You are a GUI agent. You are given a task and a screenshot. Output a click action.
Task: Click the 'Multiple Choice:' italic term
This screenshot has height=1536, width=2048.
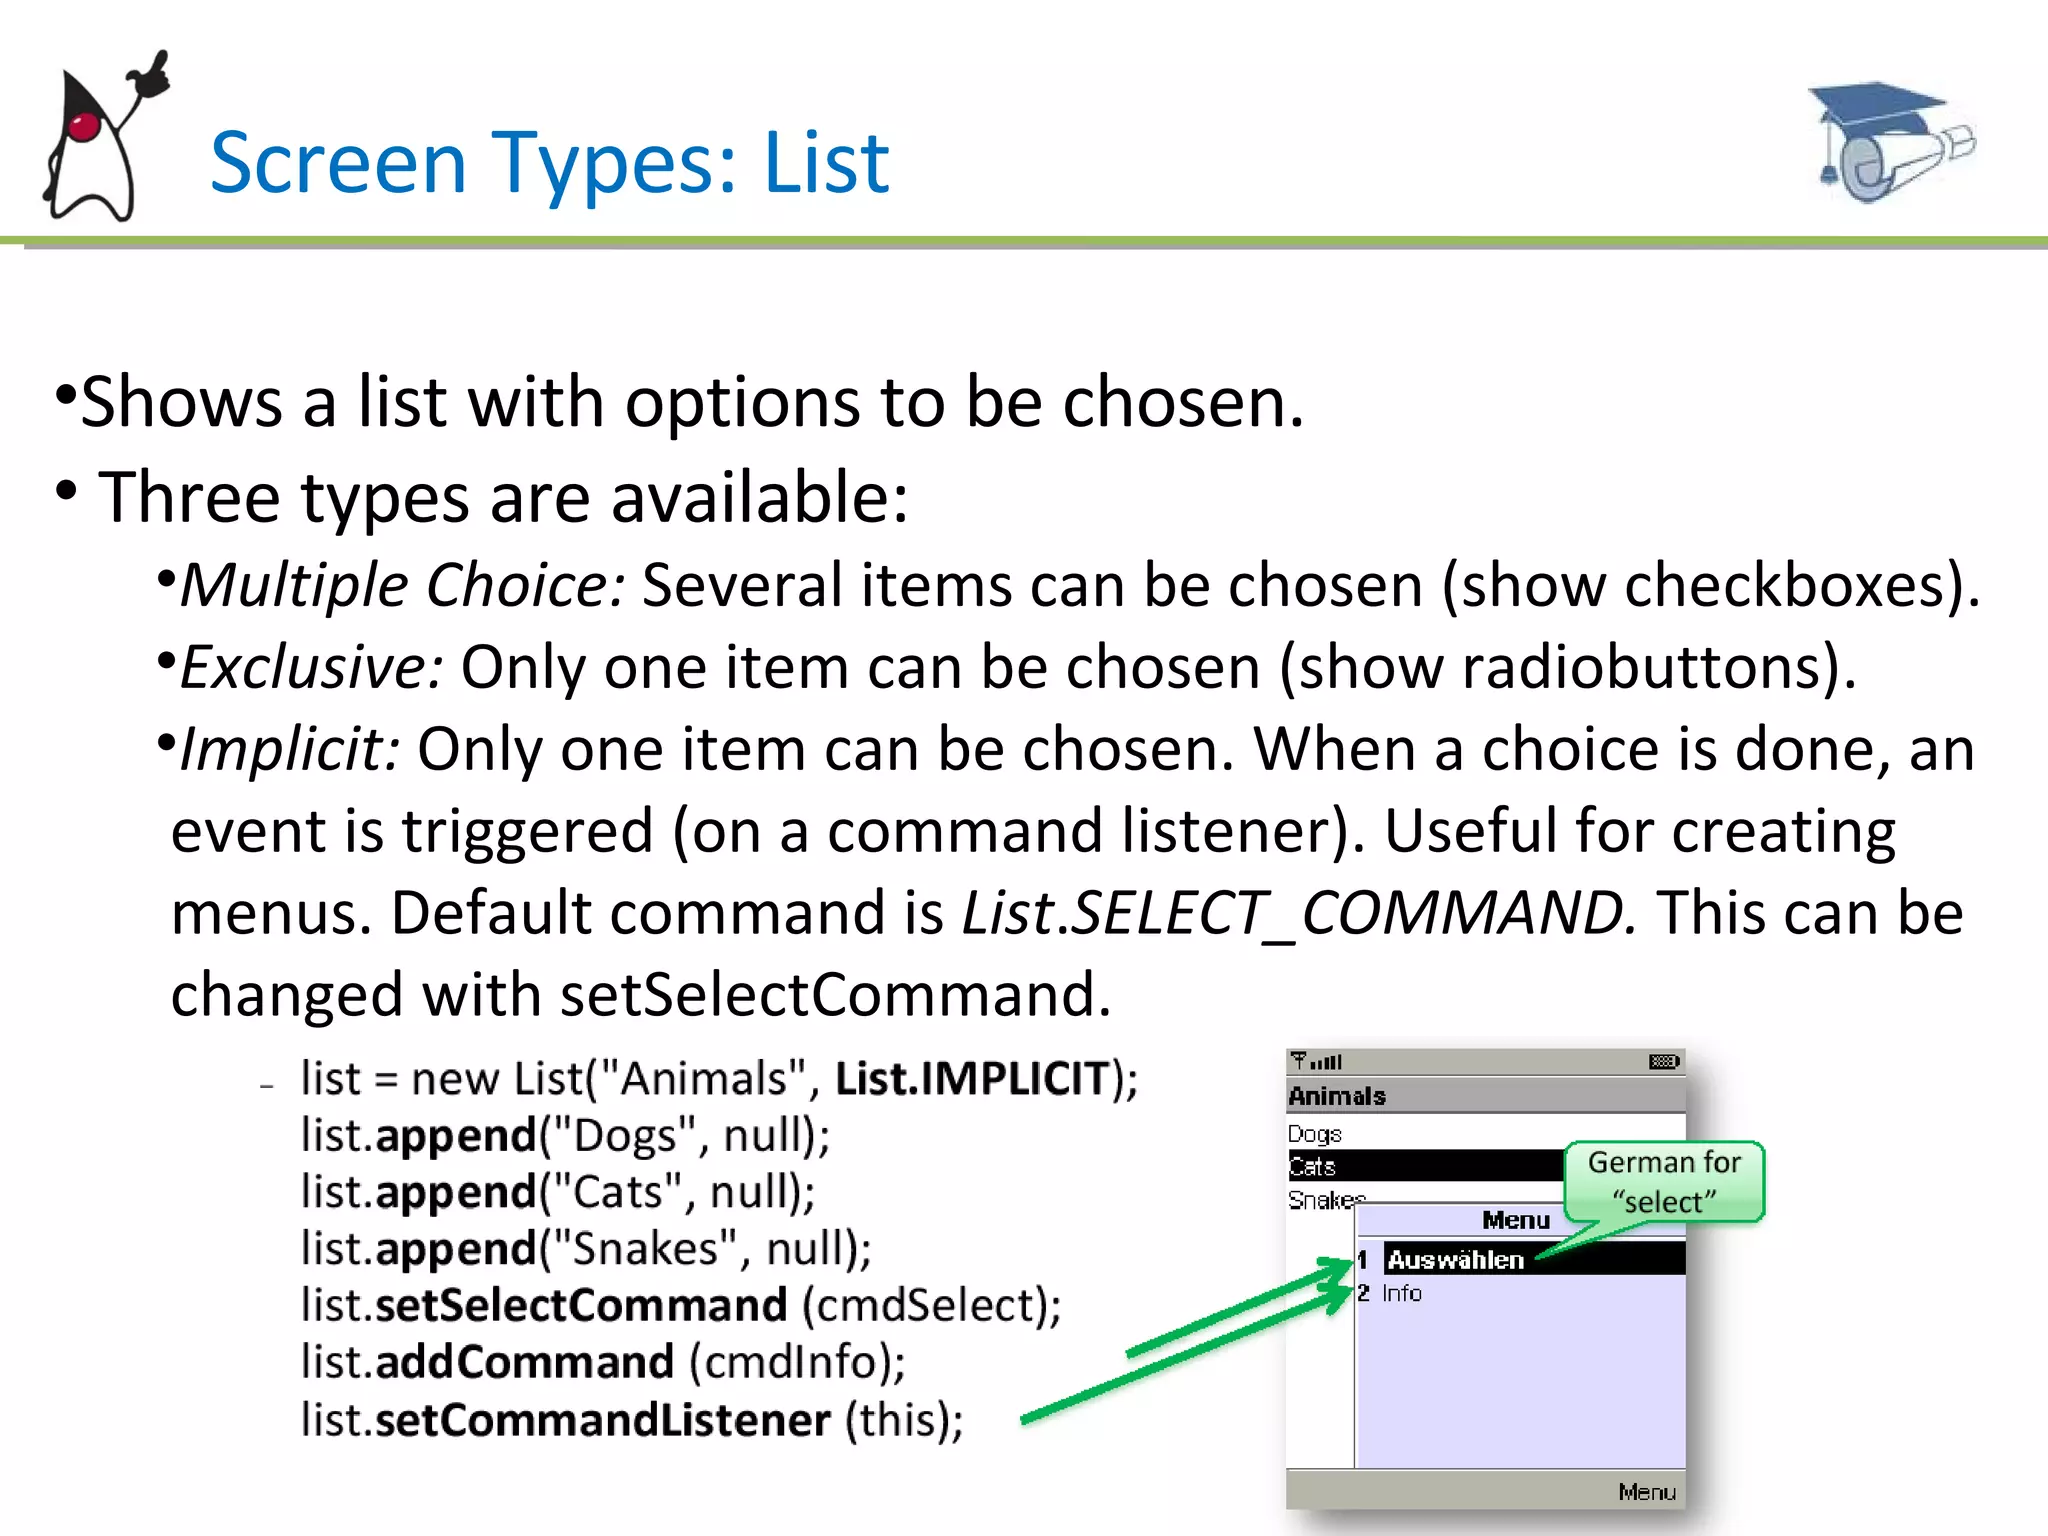402,584
